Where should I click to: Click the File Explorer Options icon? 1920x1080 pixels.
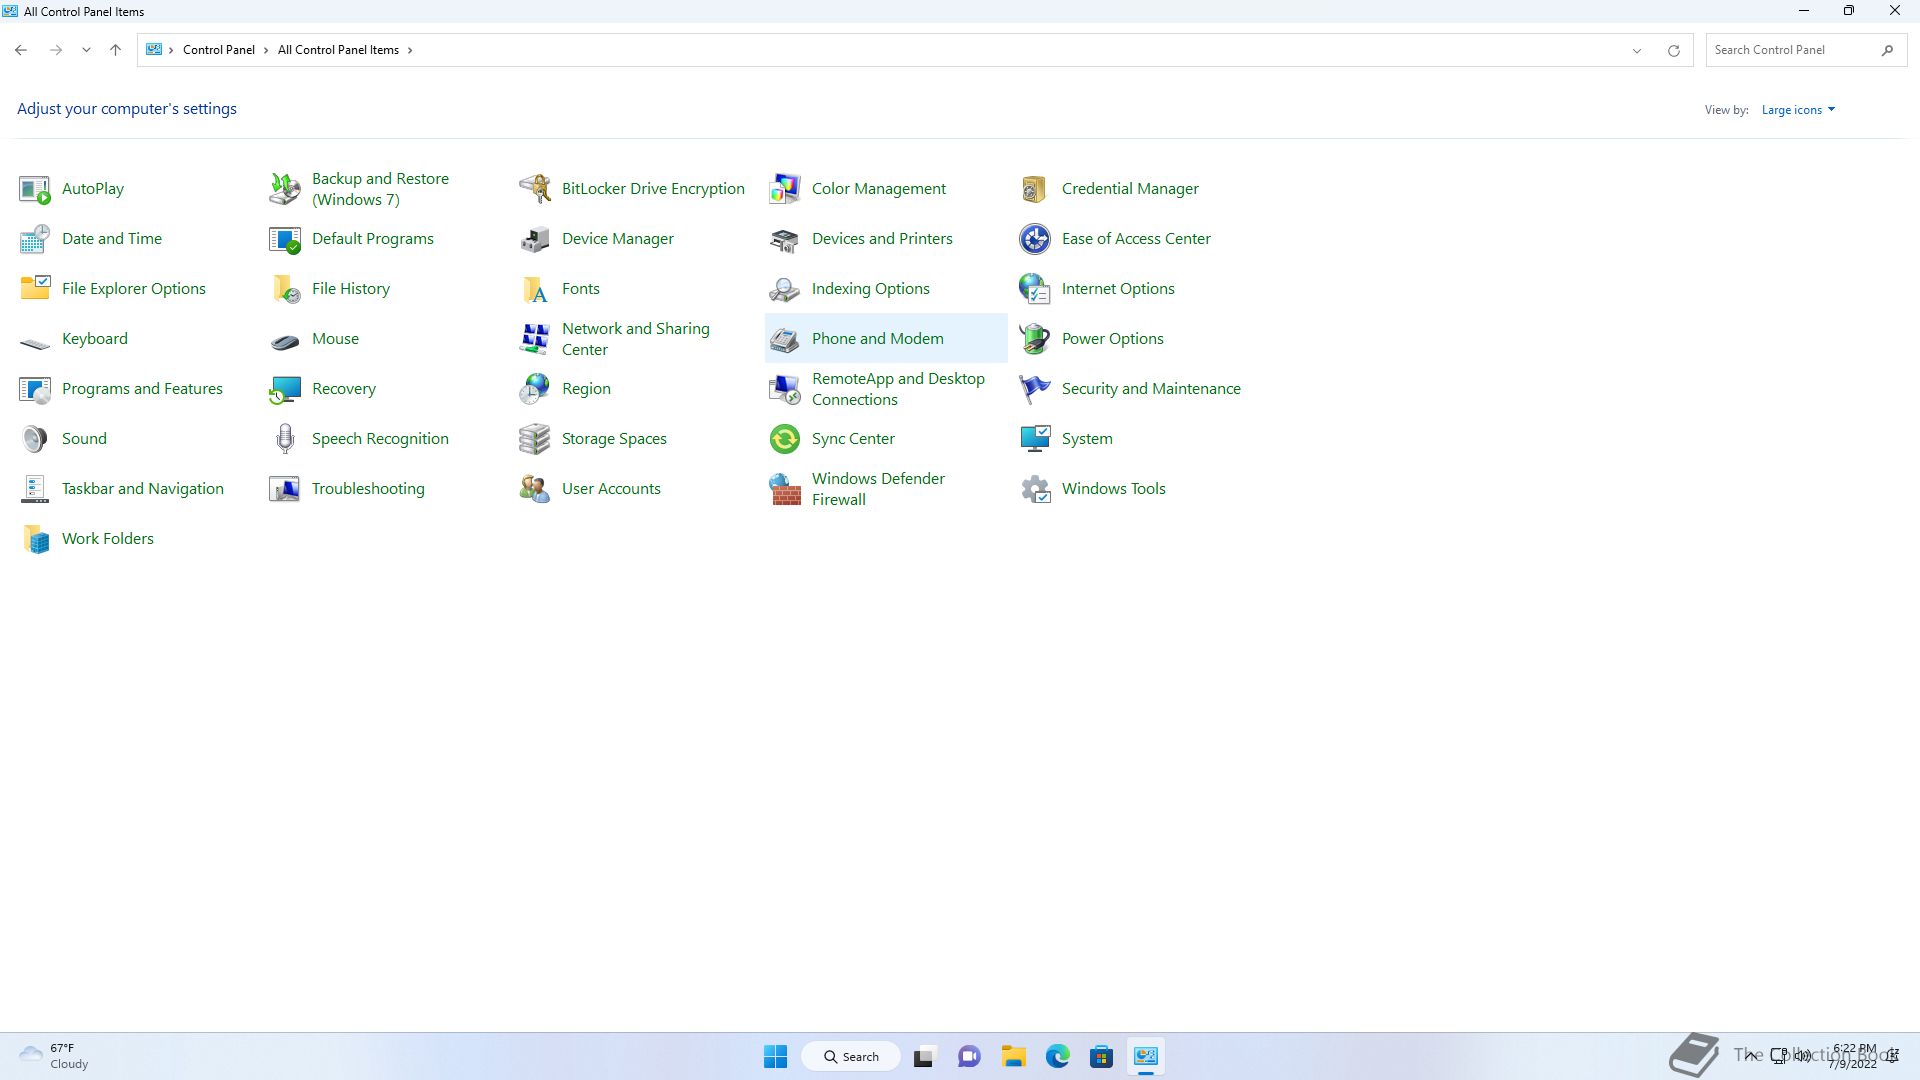click(35, 289)
